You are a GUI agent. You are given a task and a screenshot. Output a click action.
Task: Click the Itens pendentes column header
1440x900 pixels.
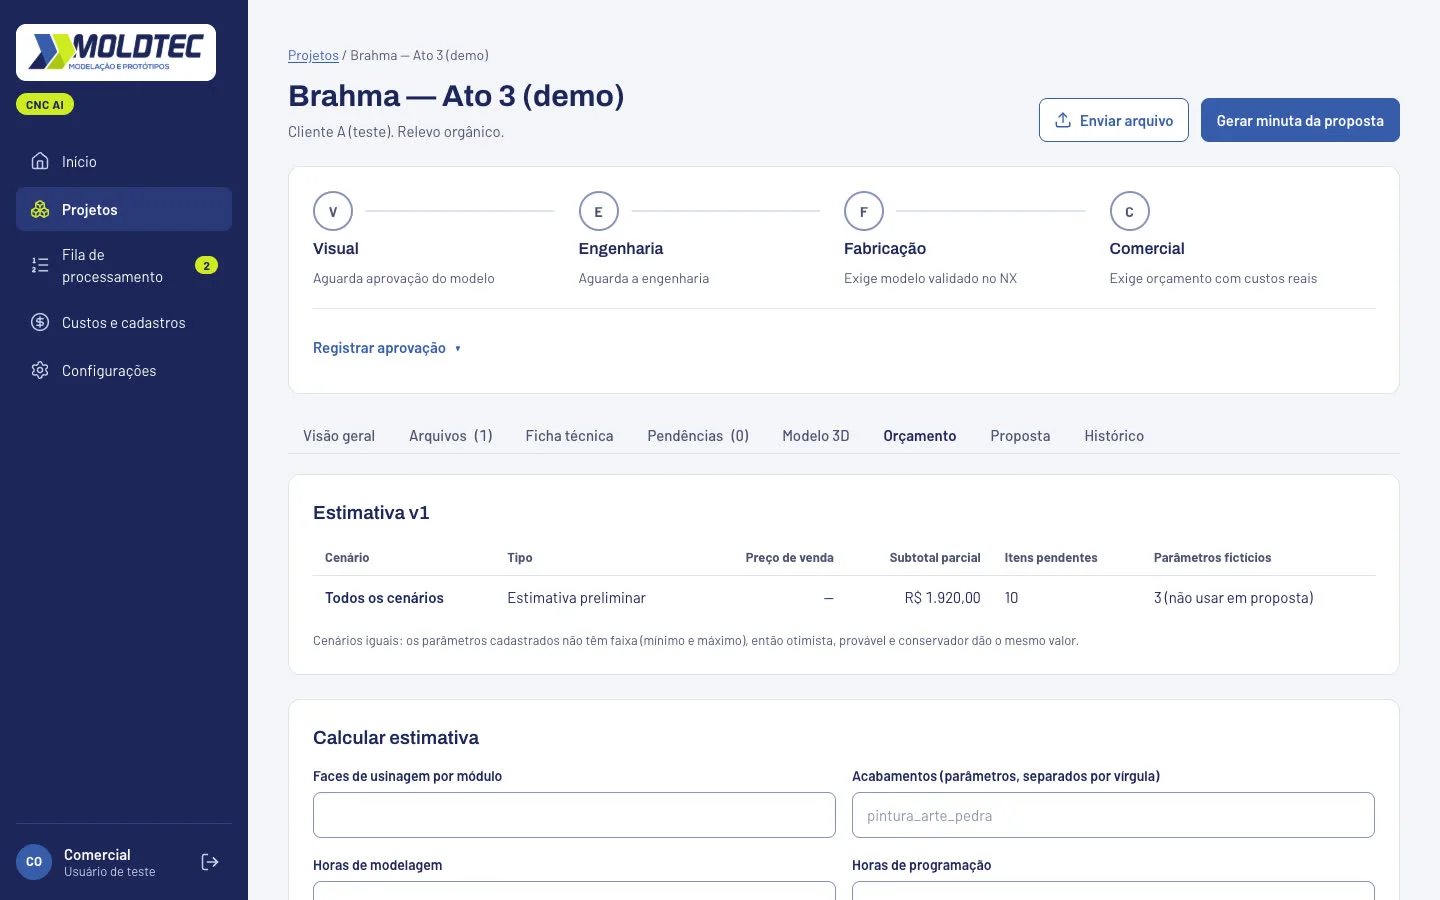click(x=1051, y=558)
